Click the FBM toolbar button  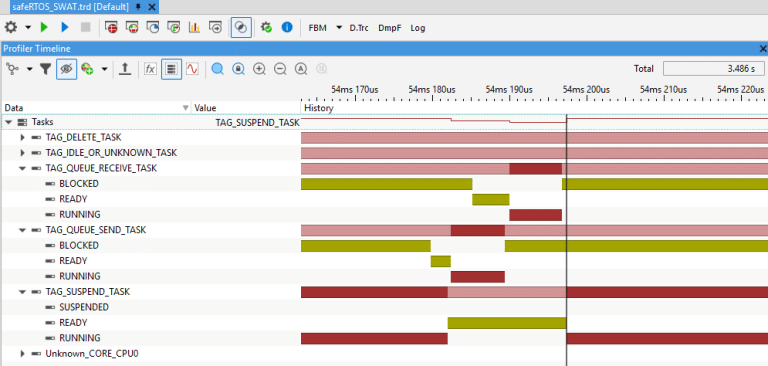pyautogui.click(x=318, y=28)
